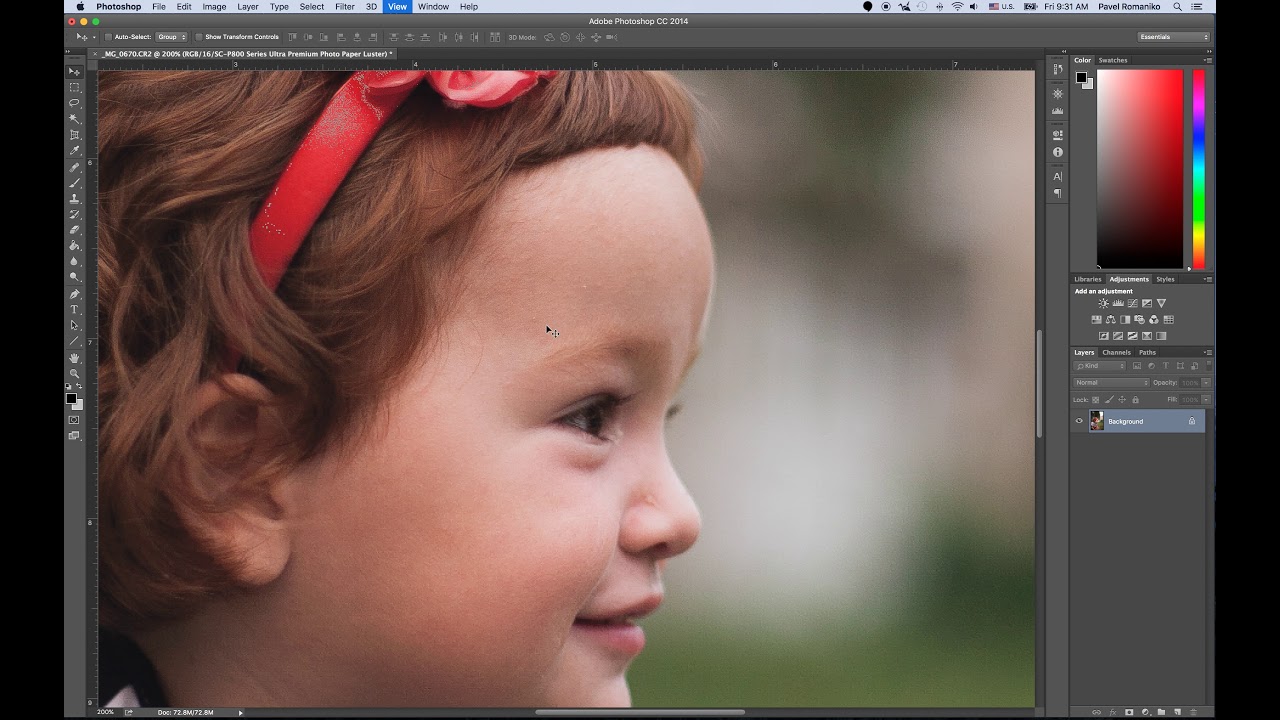
Task: Open the layer Opacity dropdown arrow
Action: (1206, 383)
